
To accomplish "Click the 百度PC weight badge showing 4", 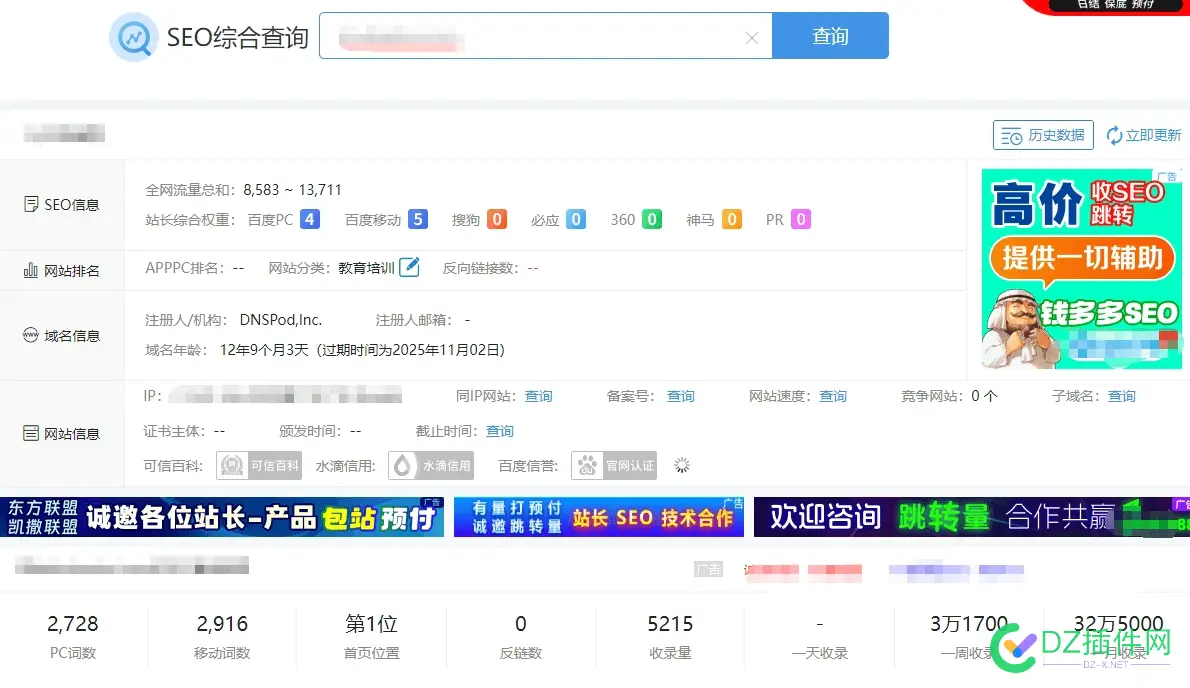I will coord(312,218).
